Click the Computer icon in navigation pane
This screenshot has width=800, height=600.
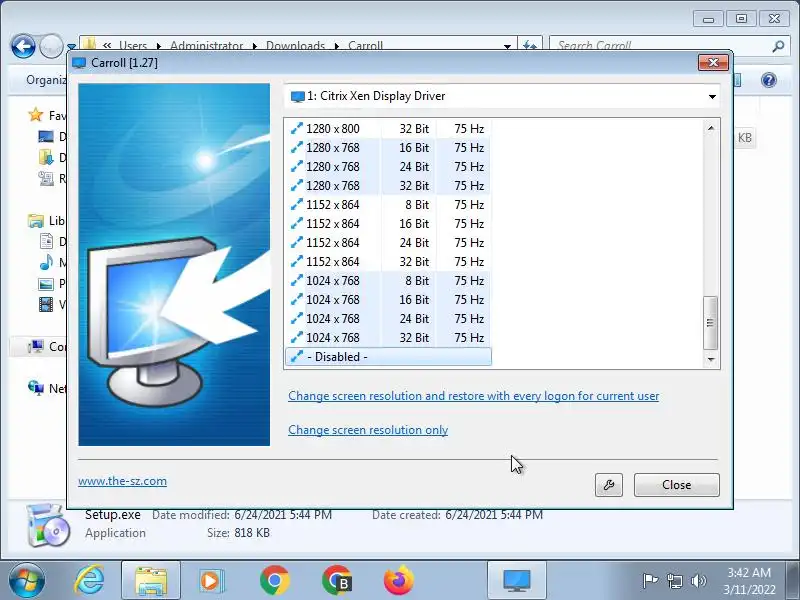click(36, 346)
